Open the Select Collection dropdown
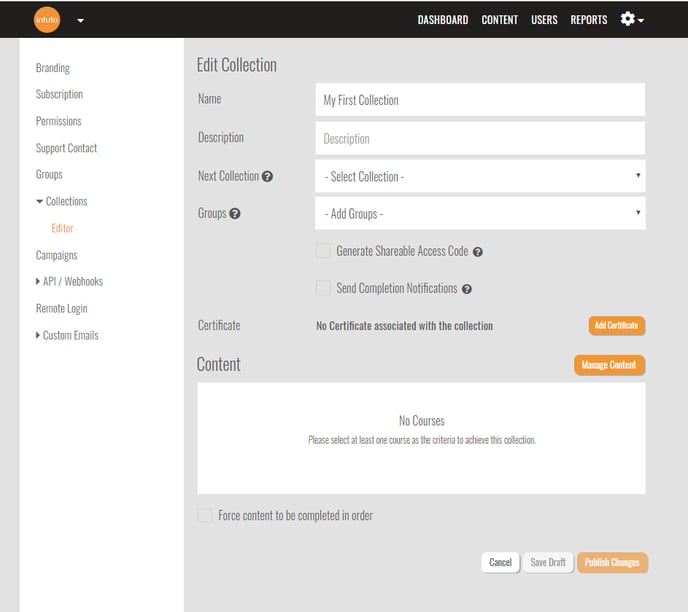The width and height of the screenshot is (688, 612). pyautogui.click(x=480, y=176)
